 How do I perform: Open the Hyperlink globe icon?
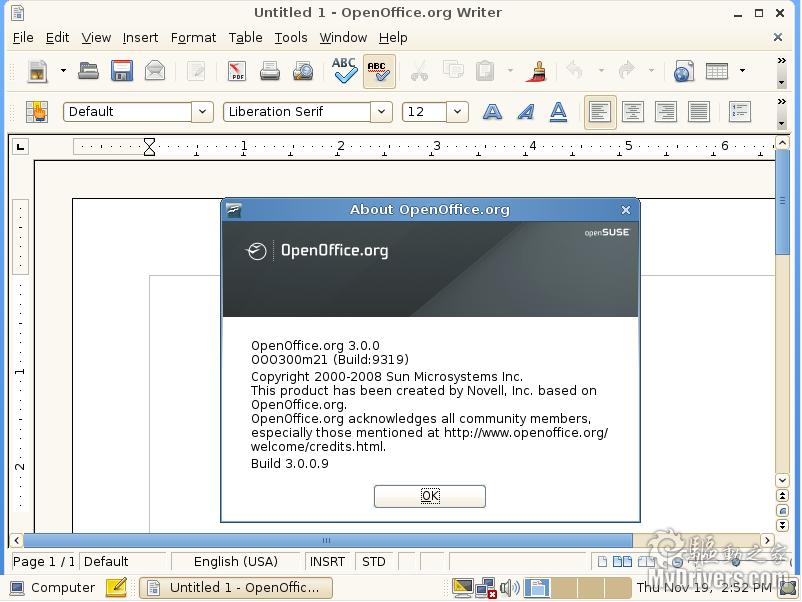[683, 71]
